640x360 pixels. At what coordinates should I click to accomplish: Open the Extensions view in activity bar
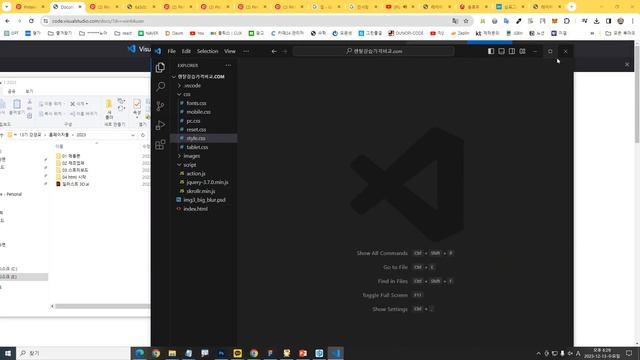[160, 144]
